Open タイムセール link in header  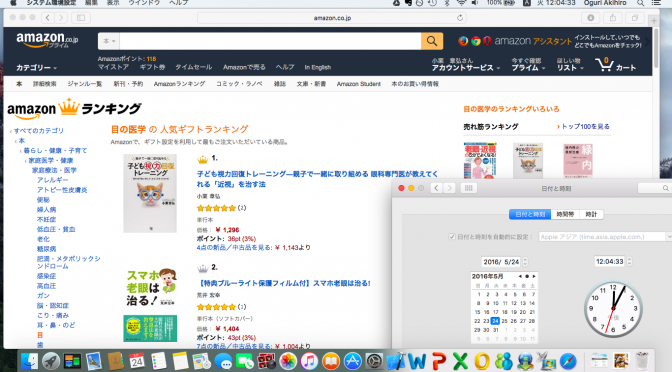coord(193,67)
